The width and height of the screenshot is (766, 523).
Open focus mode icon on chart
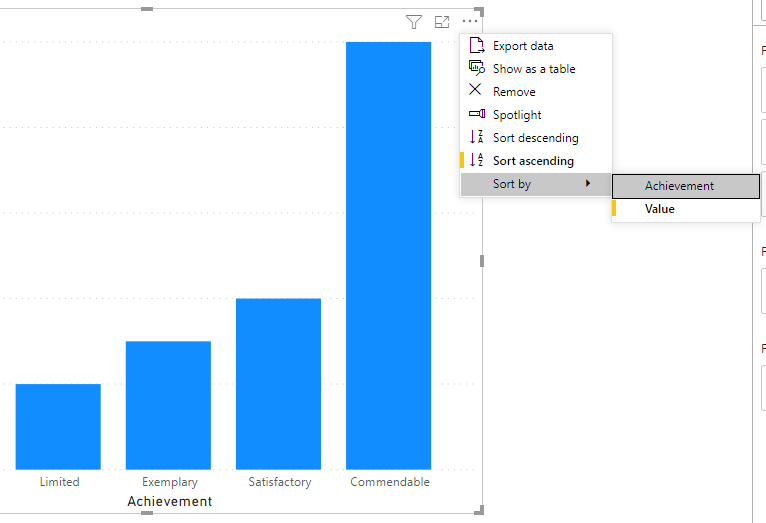pyautogui.click(x=442, y=21)
